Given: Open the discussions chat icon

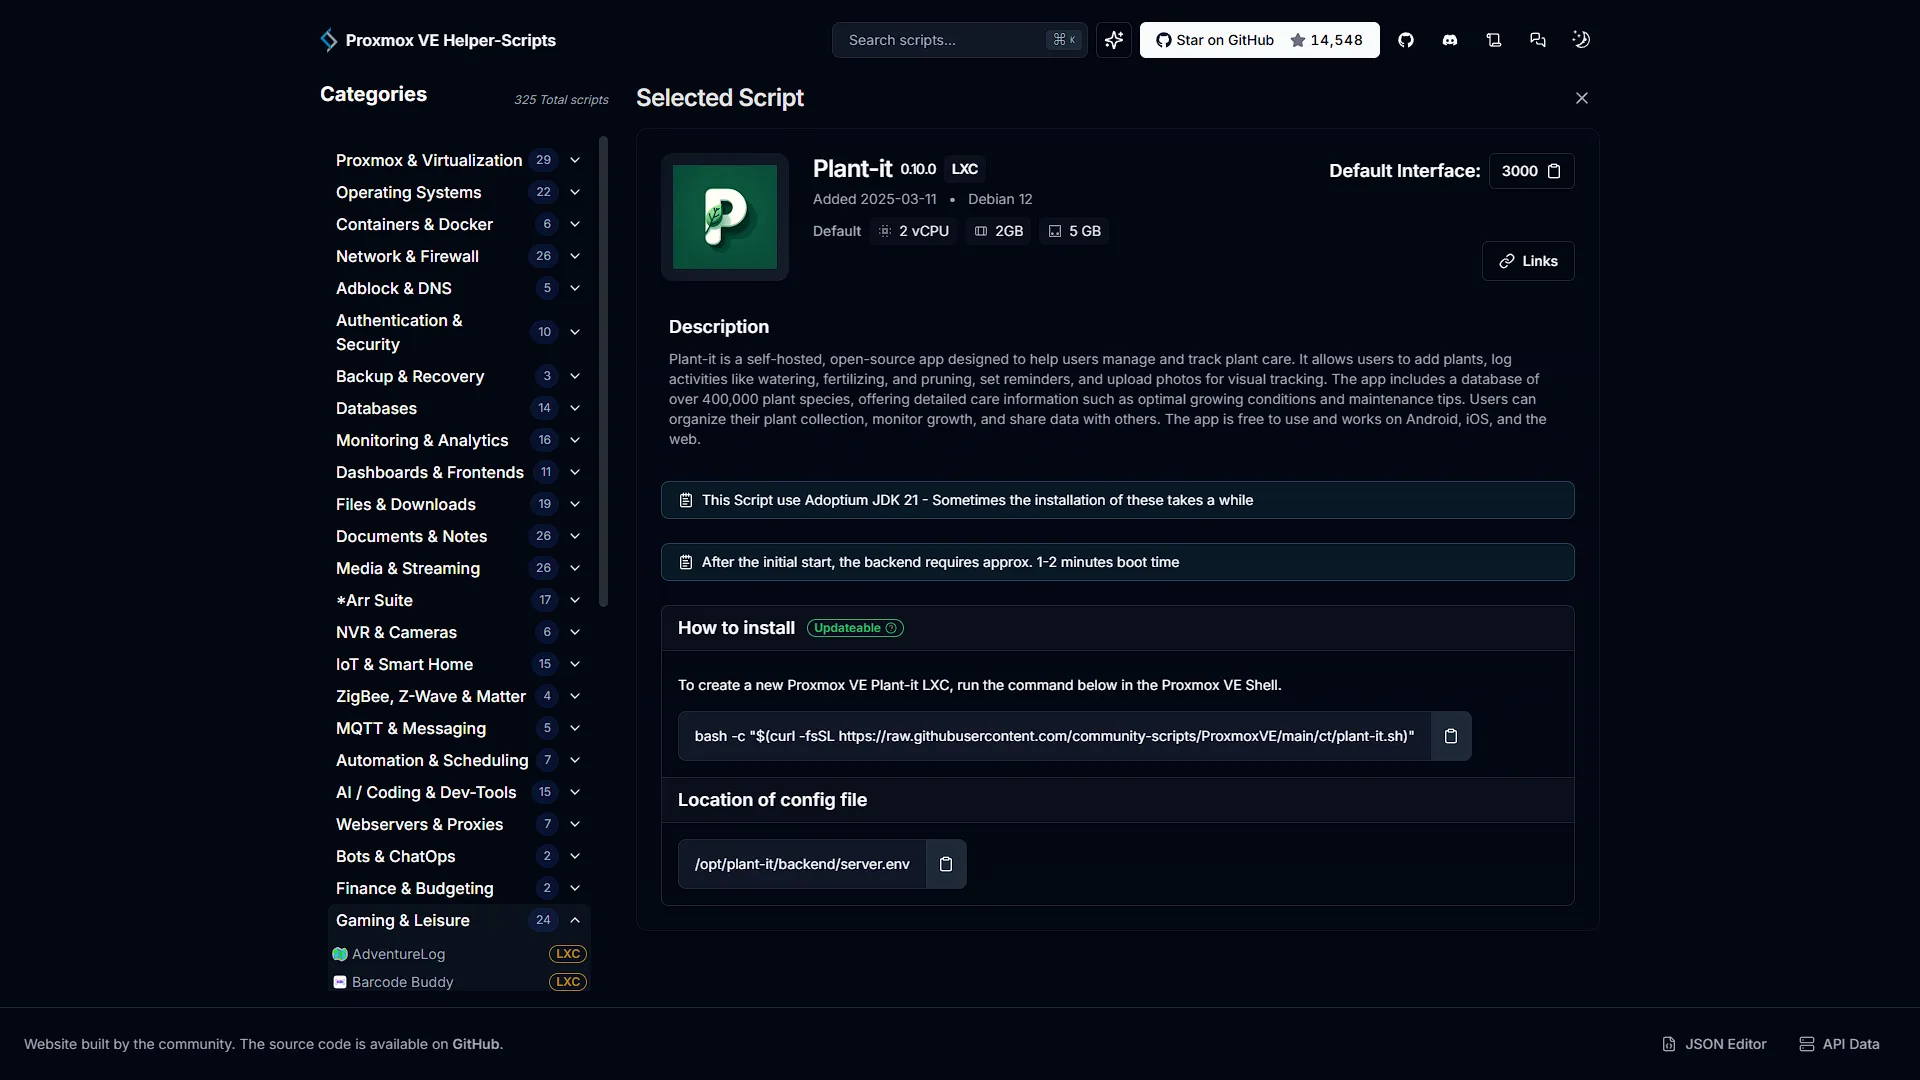Looking at the screenshot, I should 1538,40.
